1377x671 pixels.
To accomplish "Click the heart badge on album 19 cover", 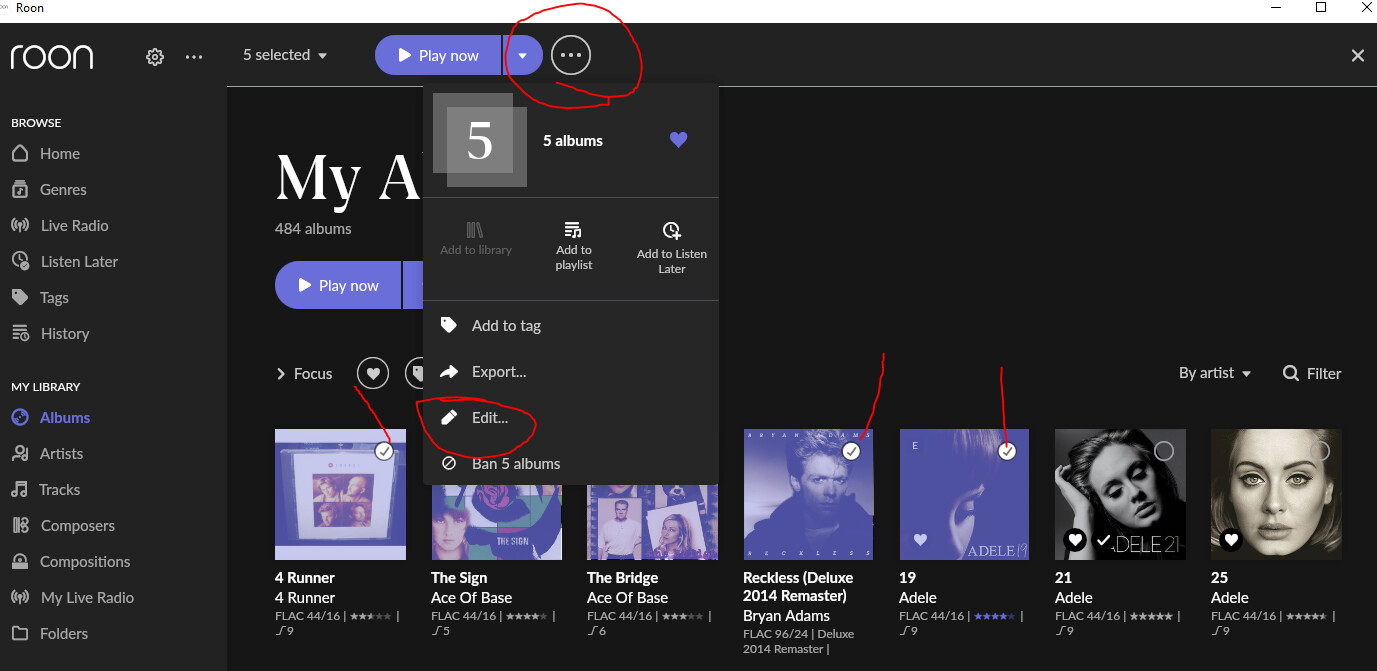I will pyautogui.click(x=920, y=540).
